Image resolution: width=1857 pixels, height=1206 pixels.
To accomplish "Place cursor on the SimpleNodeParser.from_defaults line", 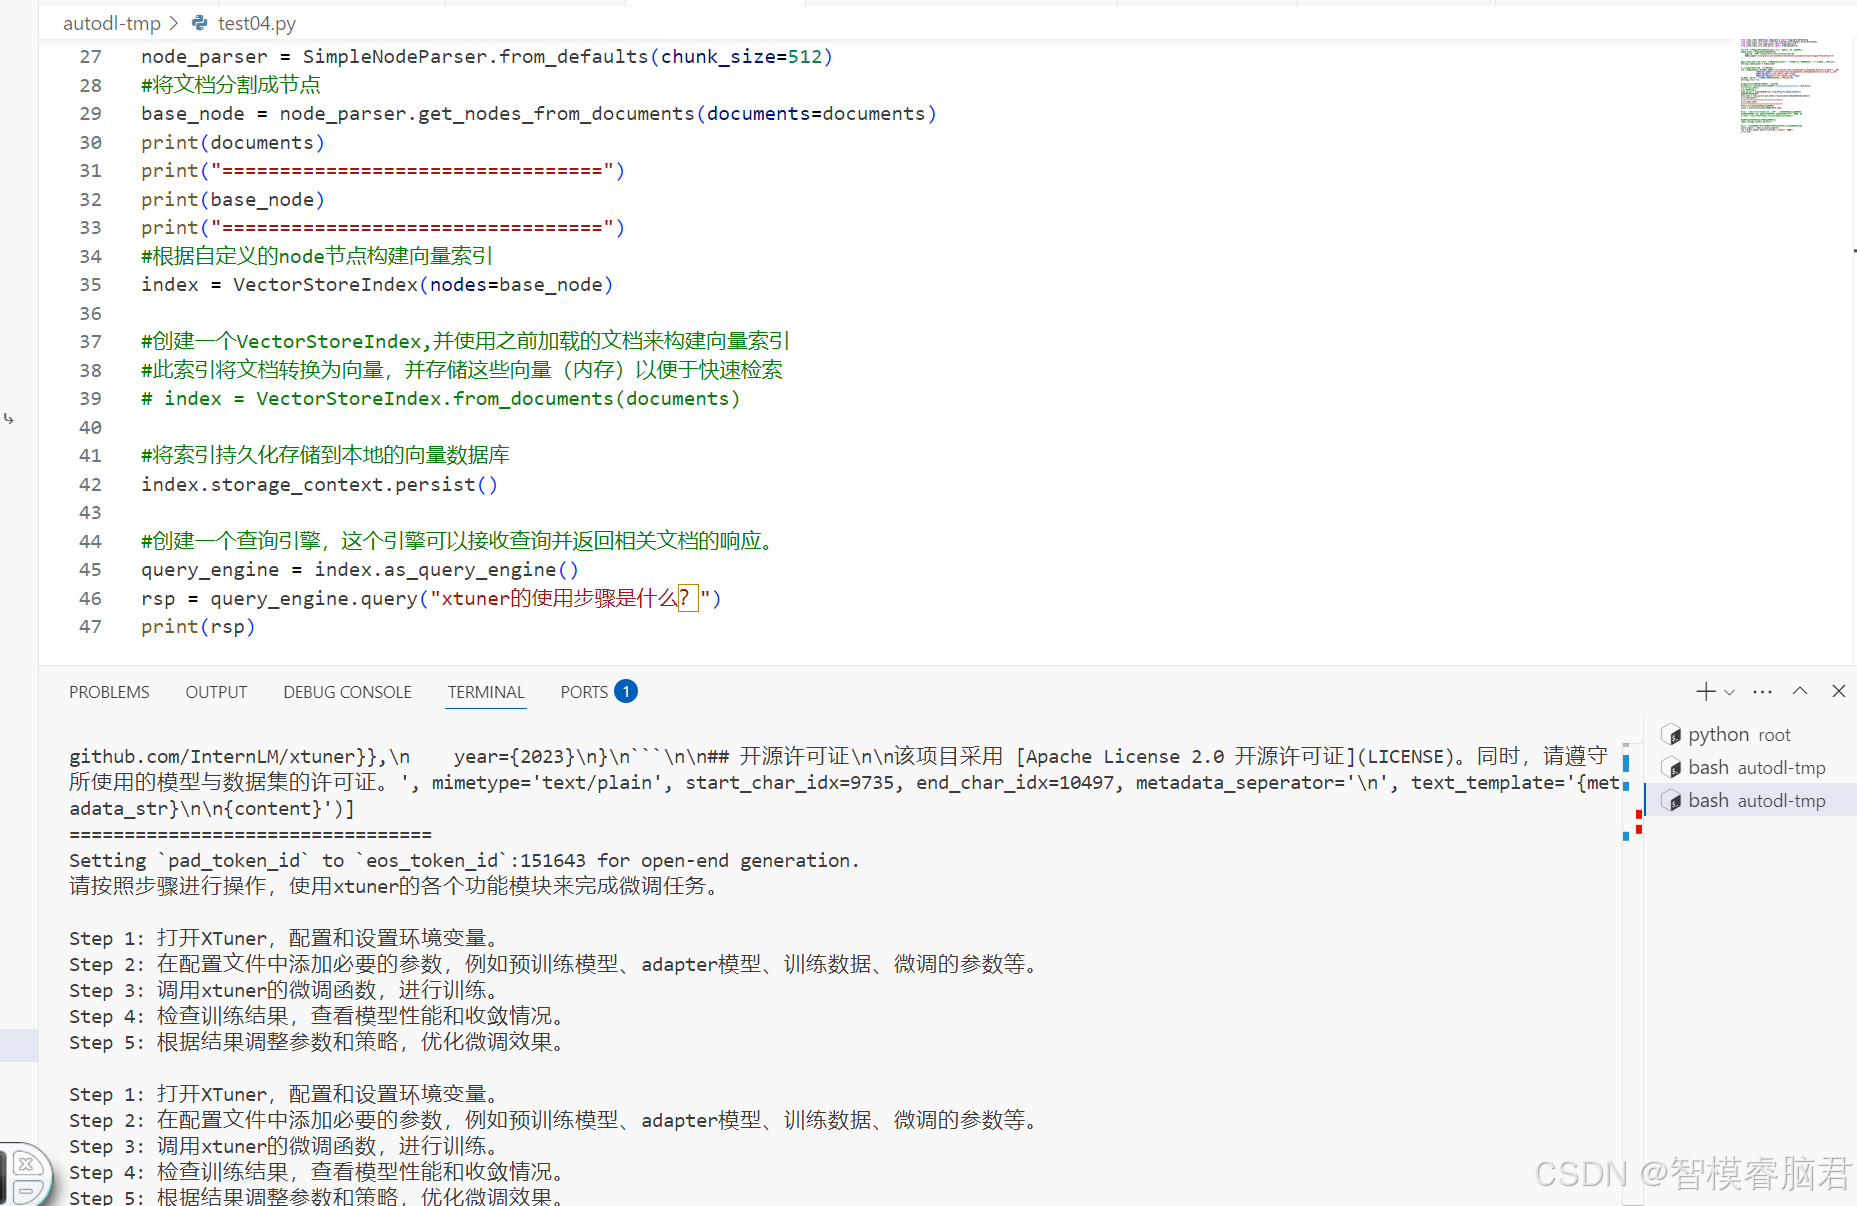I will pos(487,57).
